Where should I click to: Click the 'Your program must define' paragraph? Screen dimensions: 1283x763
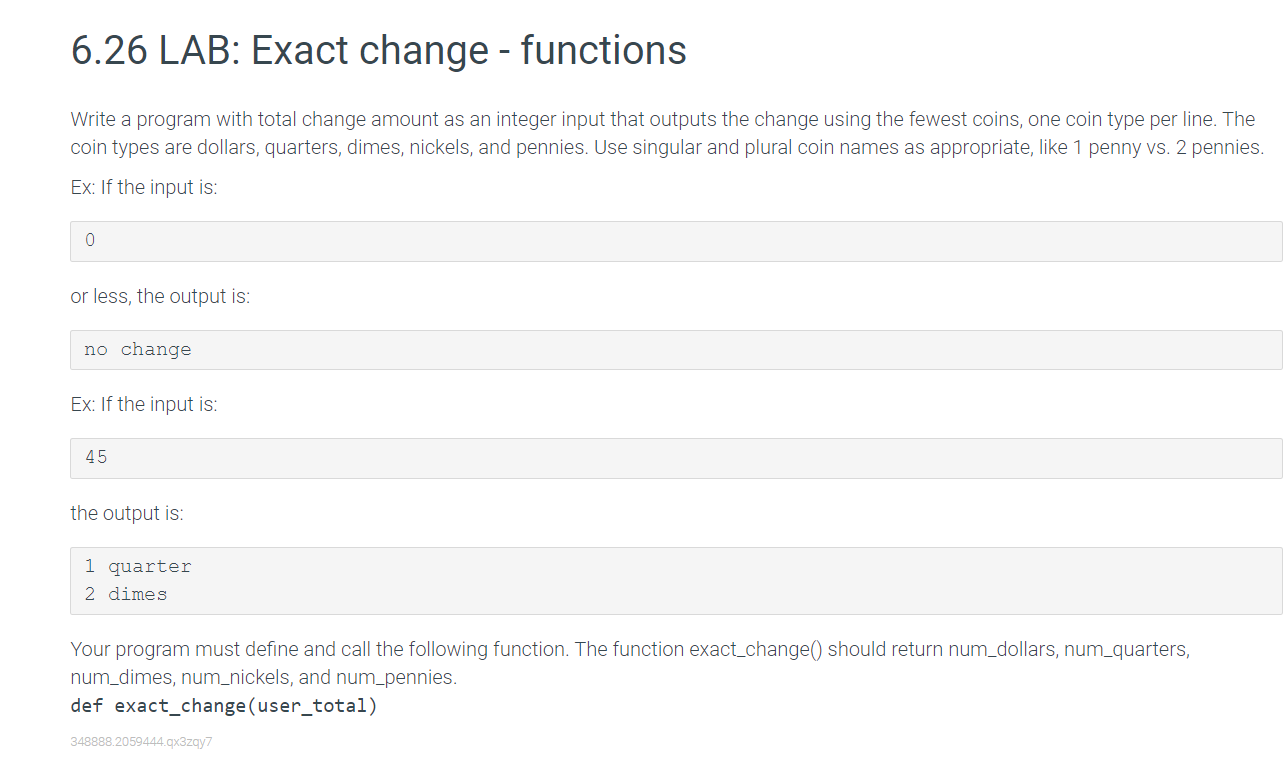click(x=630, y=663)
